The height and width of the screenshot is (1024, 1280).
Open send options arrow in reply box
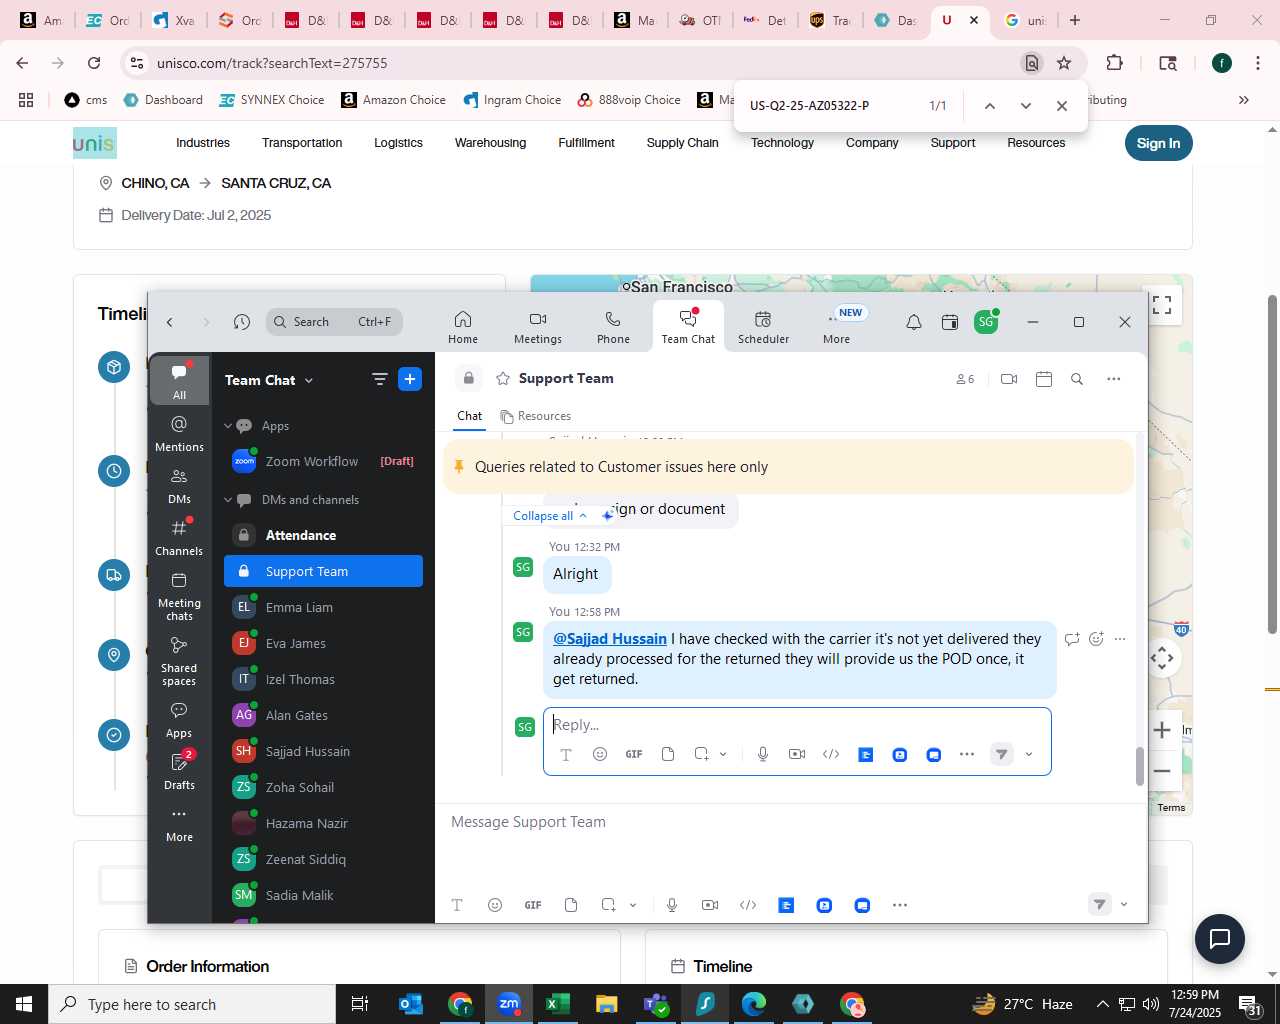click(x=1029, y=754)
